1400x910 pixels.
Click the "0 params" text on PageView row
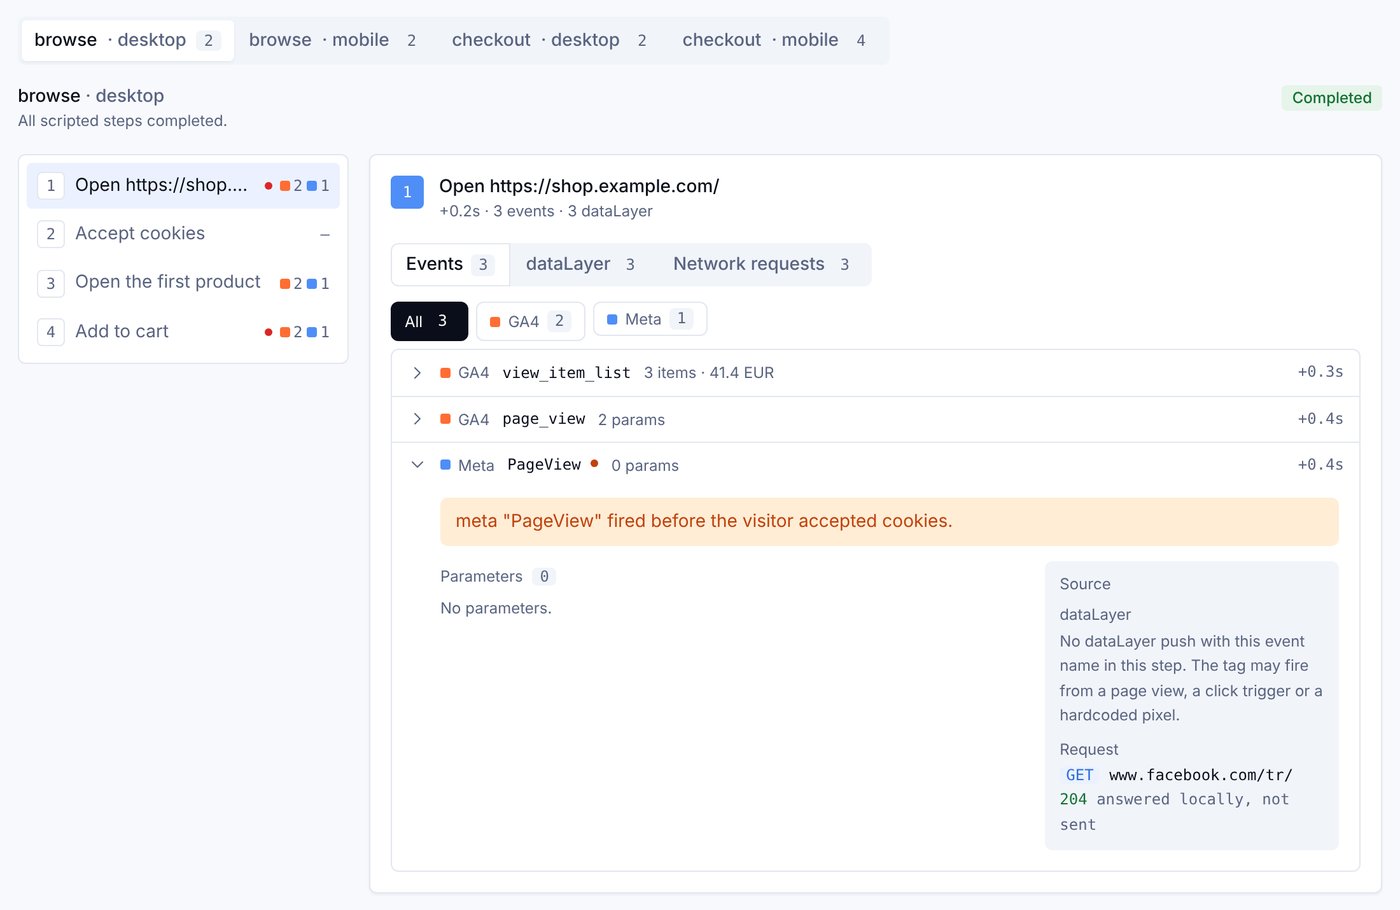pyautogui.click(x=645, y=466)
